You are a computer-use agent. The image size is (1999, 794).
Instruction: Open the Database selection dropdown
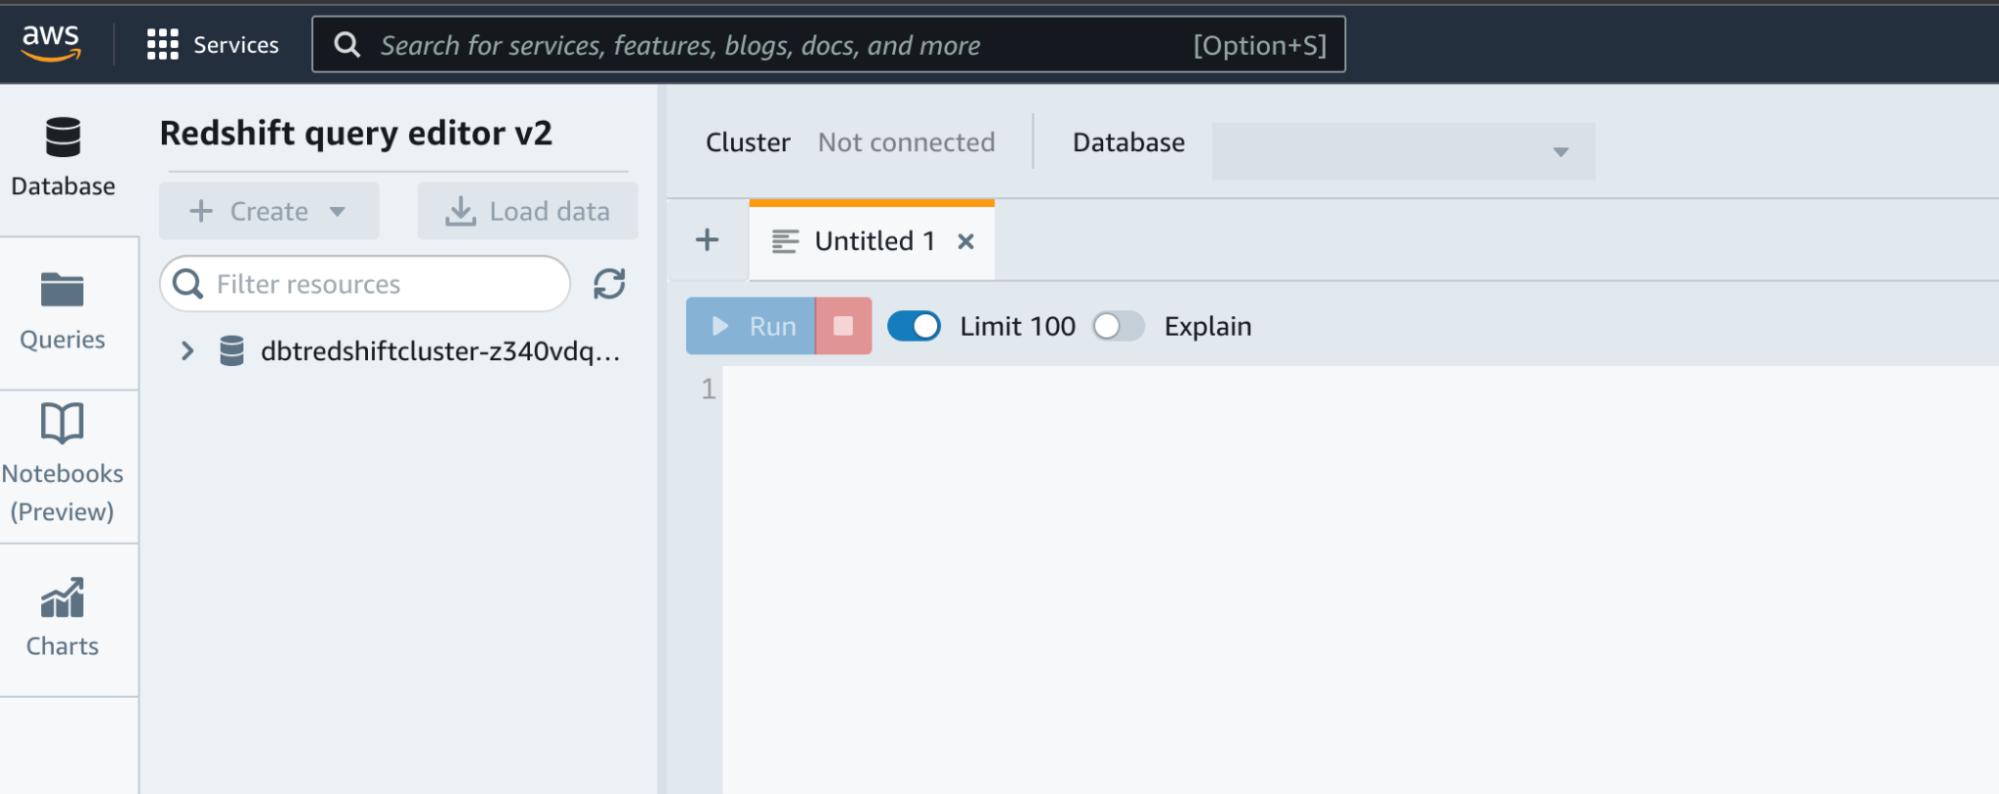tap(1402, 152)
